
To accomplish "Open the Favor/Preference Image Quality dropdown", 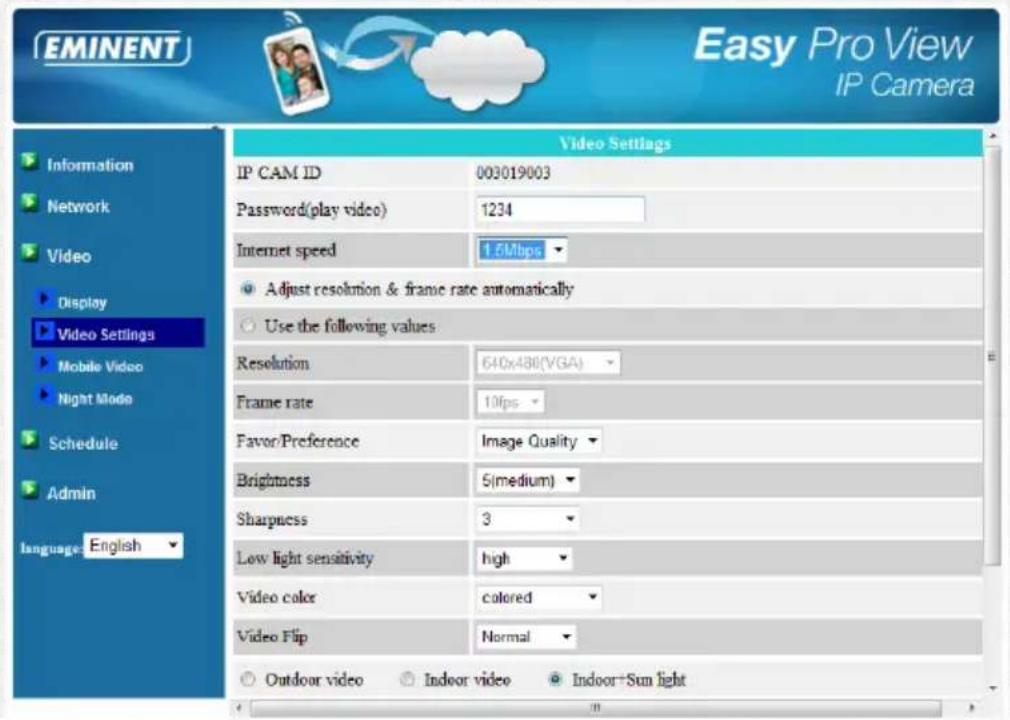I will click(x=539, y=441).
